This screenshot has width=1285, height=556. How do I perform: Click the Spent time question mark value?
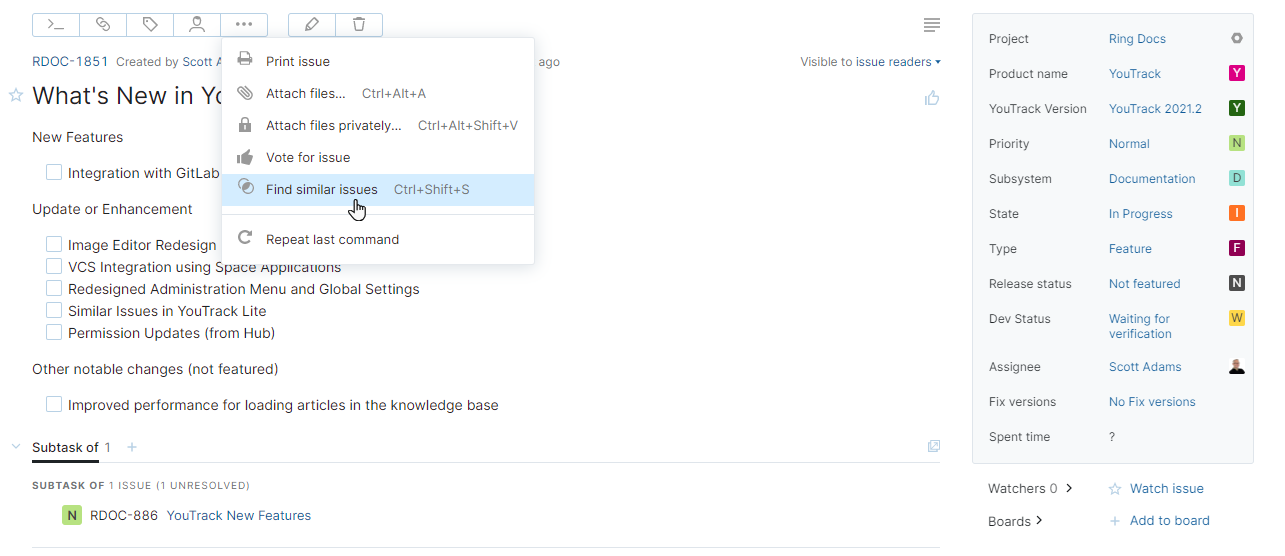click(1112, 437)
